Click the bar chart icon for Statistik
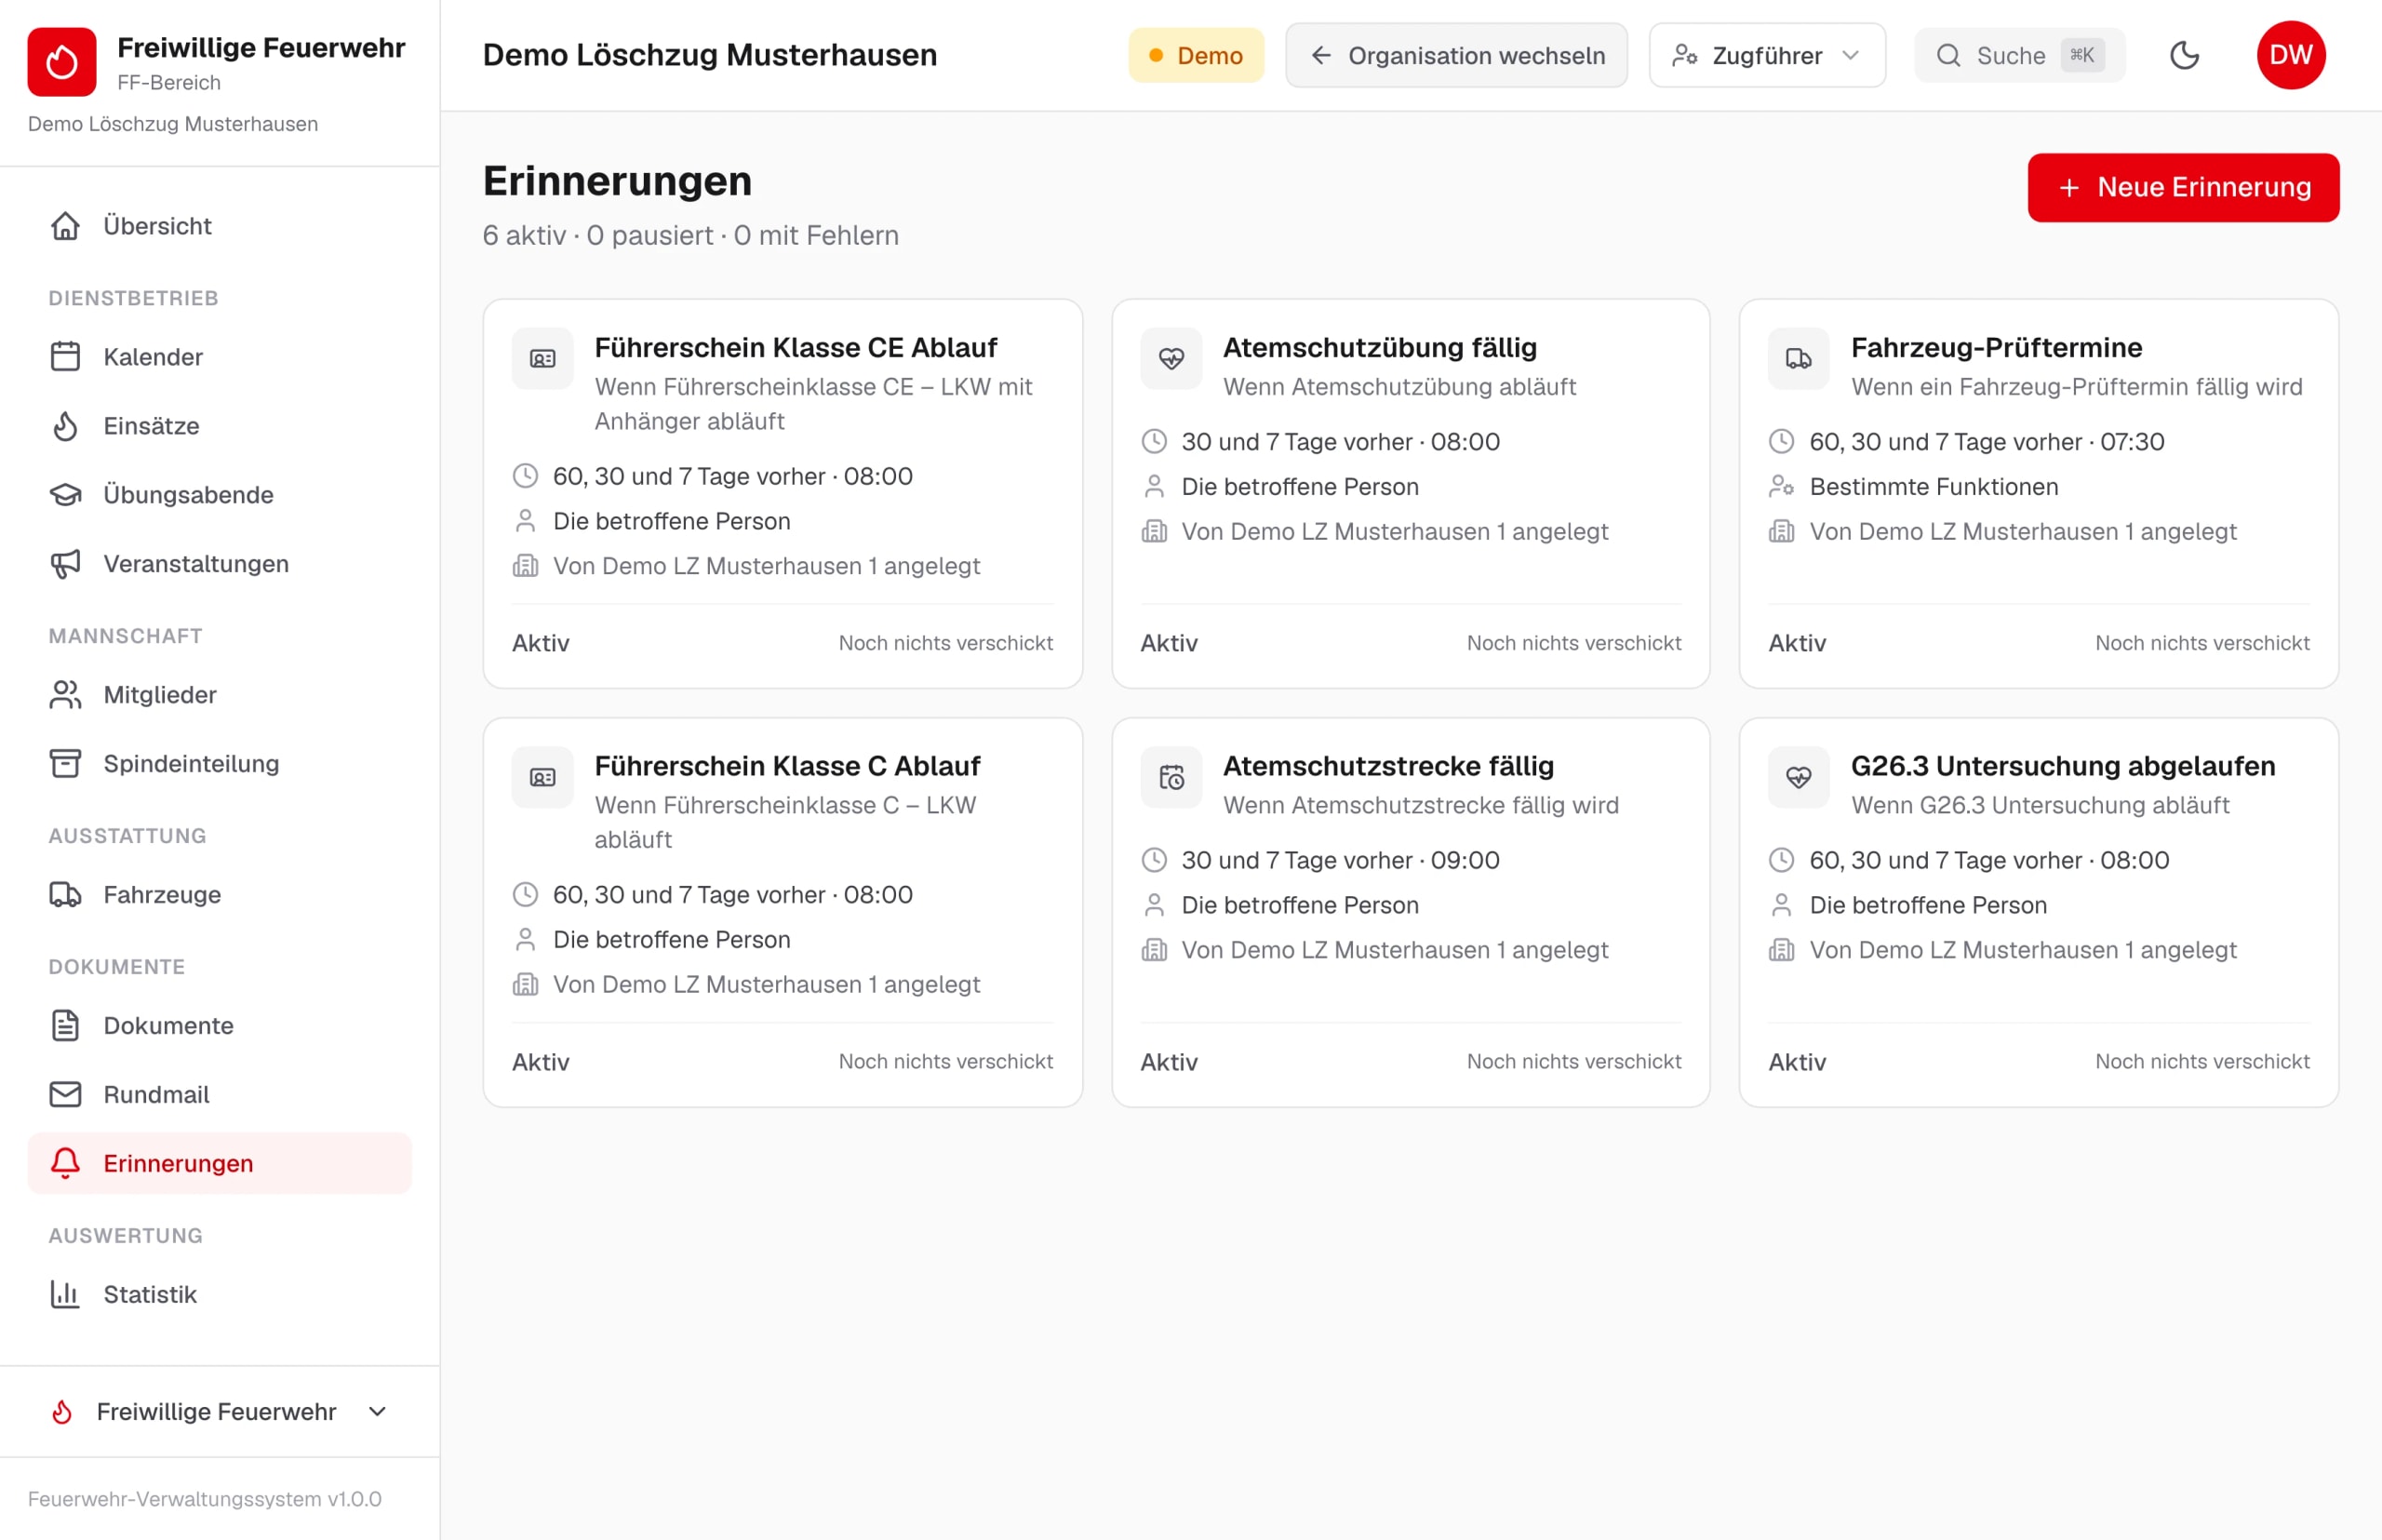 click(66, 1294)
